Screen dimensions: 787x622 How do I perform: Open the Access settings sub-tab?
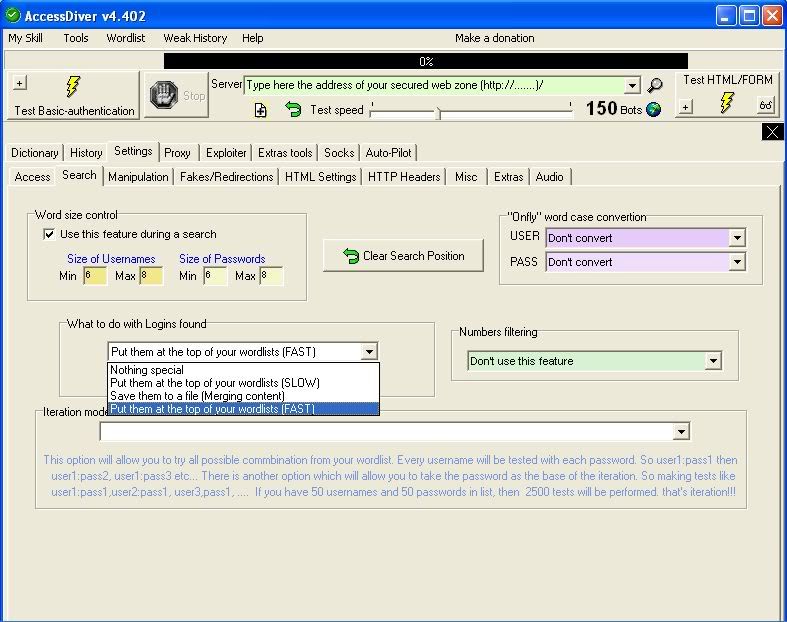33,177
